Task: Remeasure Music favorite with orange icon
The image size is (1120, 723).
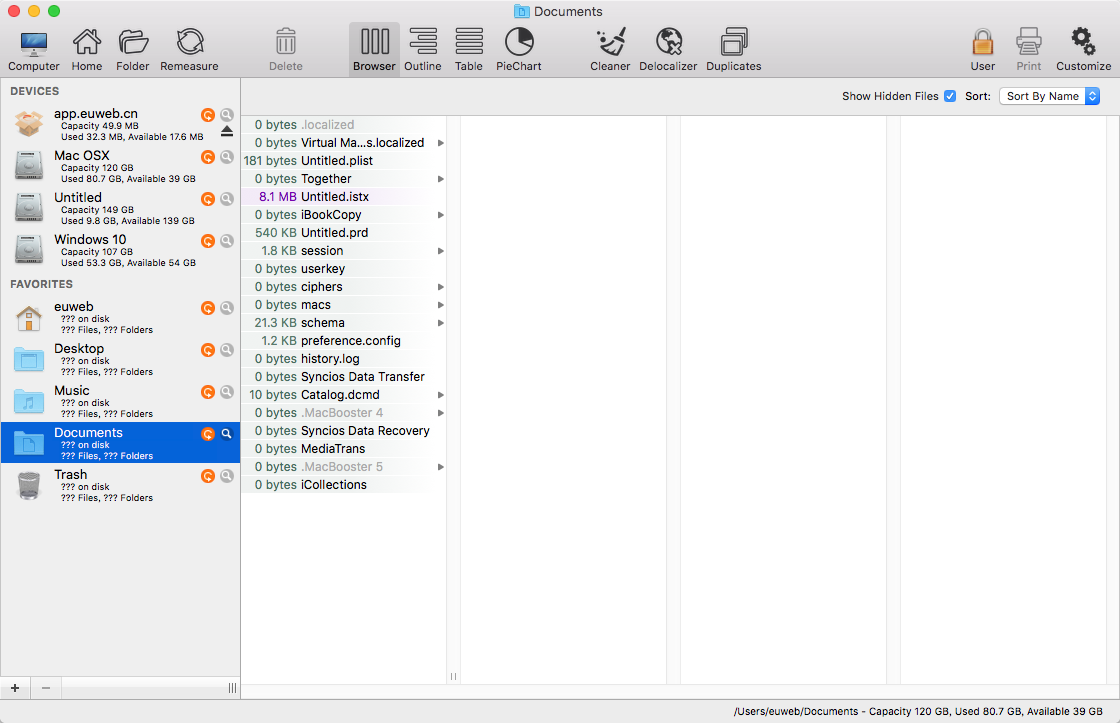Action: tap(208, 392)
